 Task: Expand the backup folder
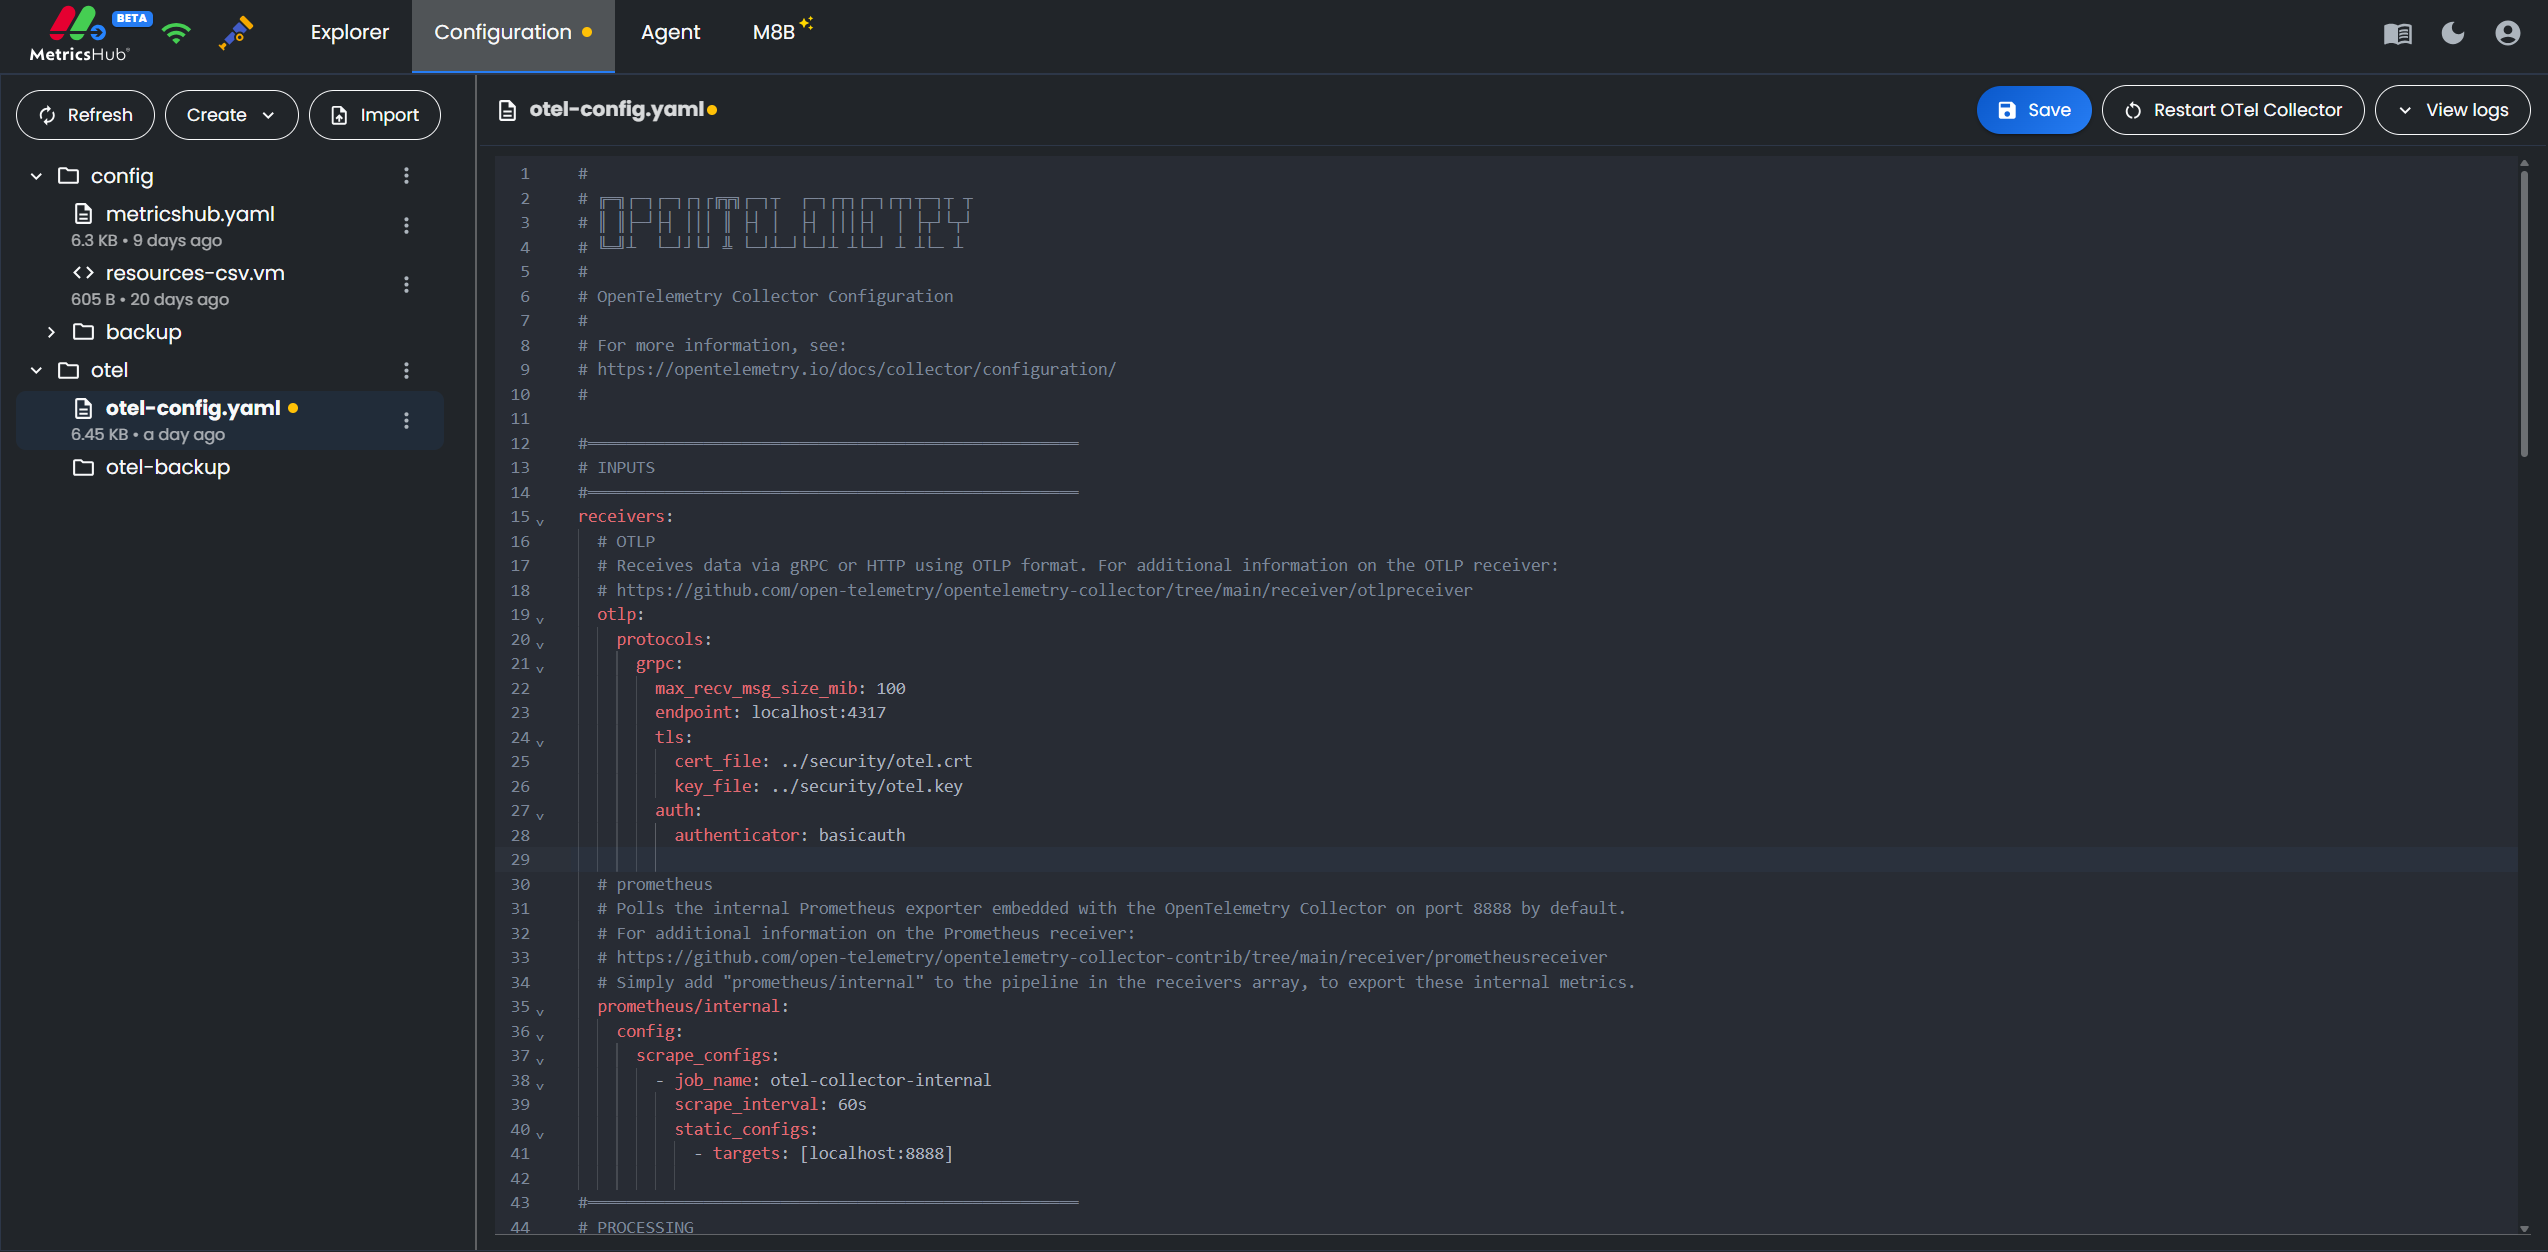(x=51, y=332)
